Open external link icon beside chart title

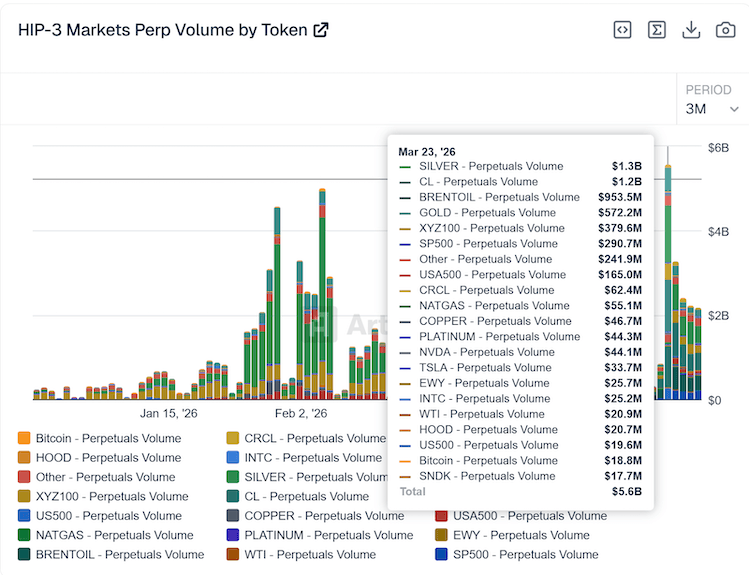pyautogui.click(x=321, y=30)
